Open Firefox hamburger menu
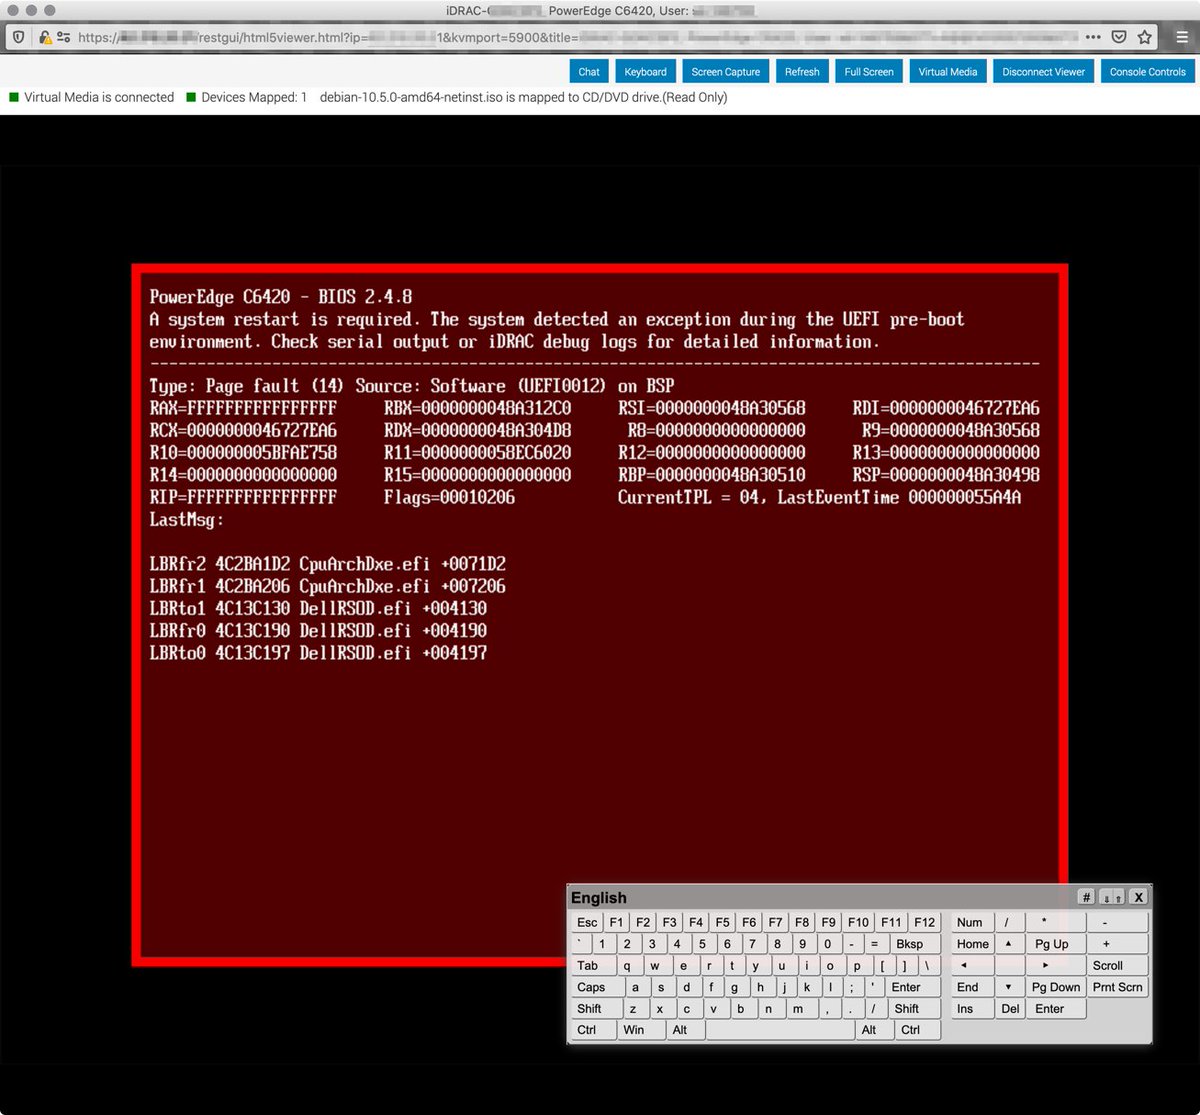 coord(1182,37)
